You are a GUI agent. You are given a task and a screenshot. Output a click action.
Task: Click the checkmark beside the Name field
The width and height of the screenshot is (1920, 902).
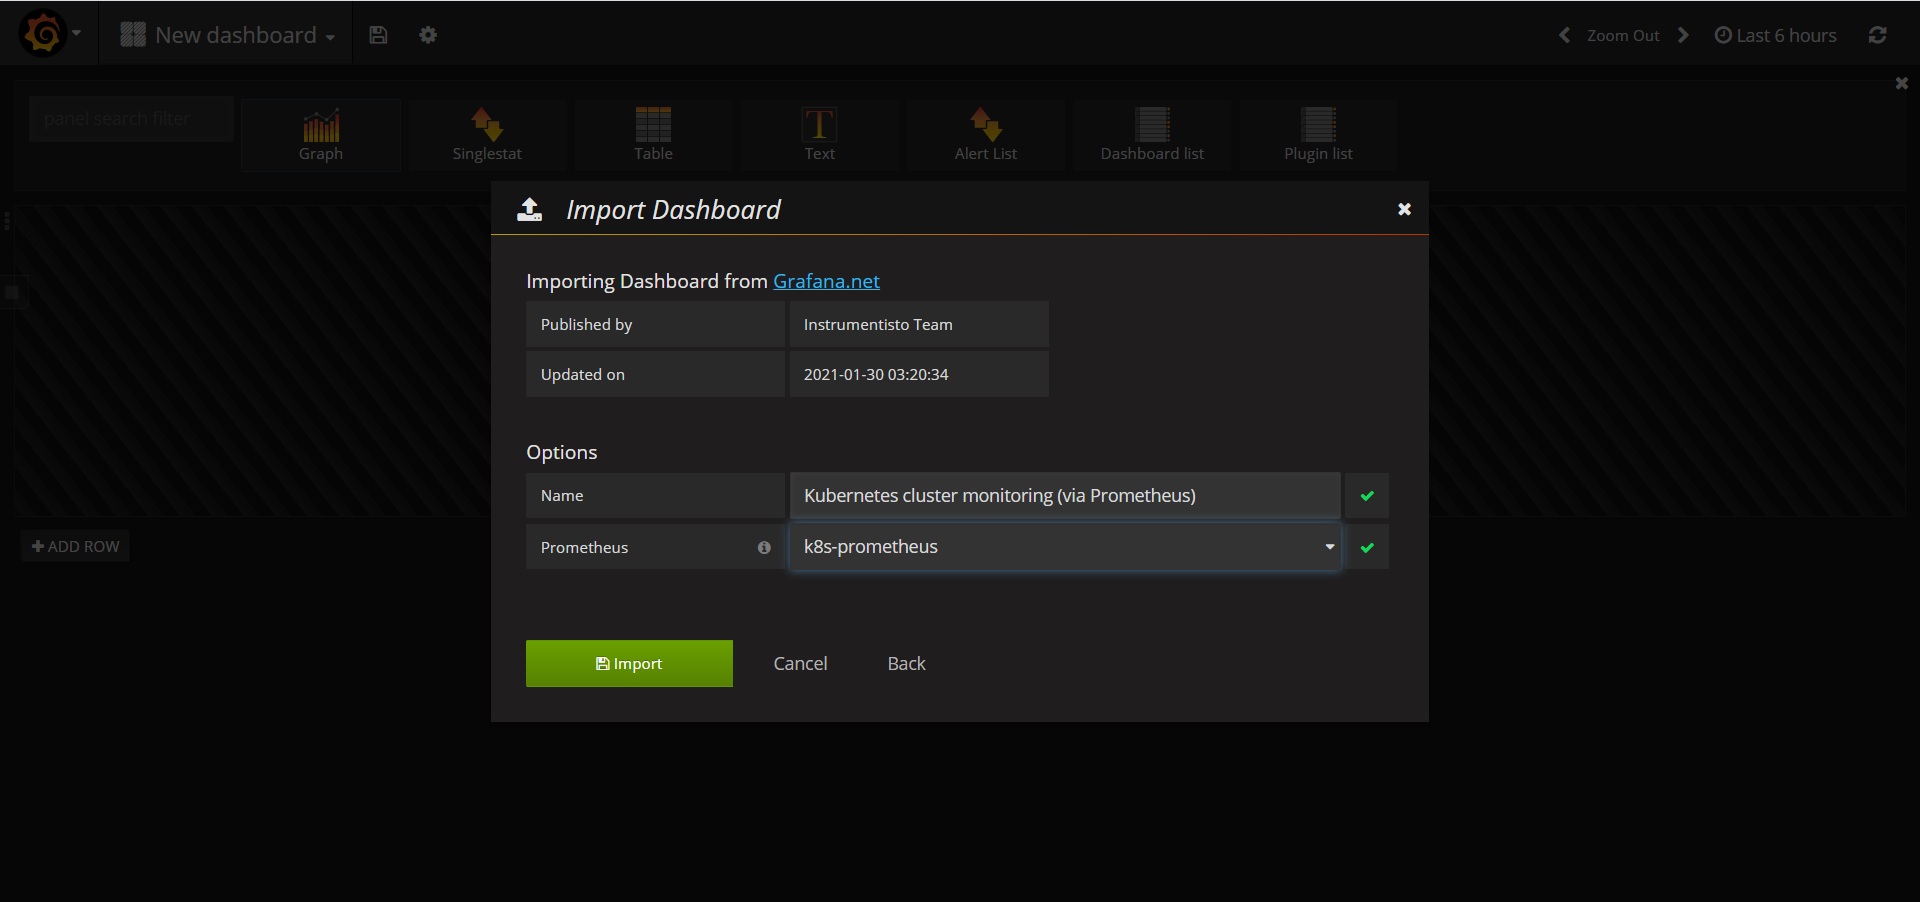coord(1367,496)
